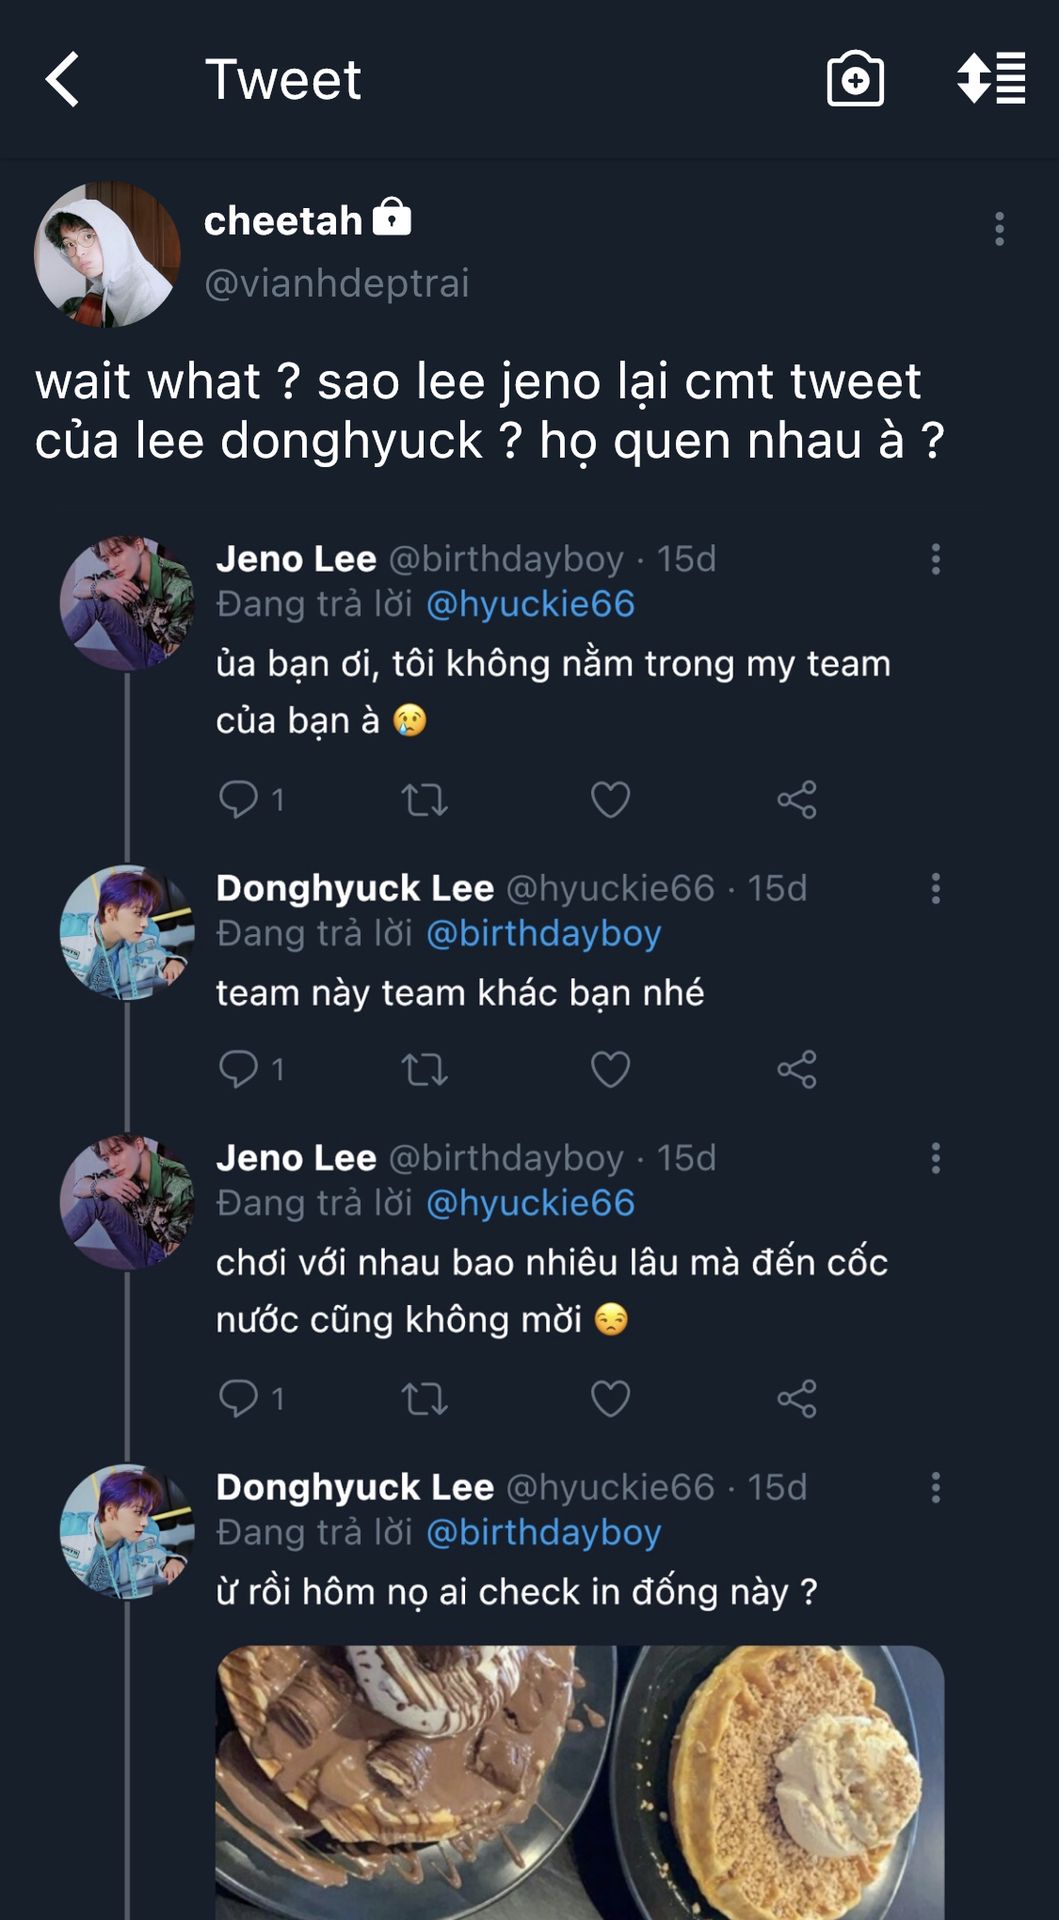Viewport: 1059px width, 1920px height.
Task: Open options menu on Donghyuck's last reply
Action: tap(935, 1488)
